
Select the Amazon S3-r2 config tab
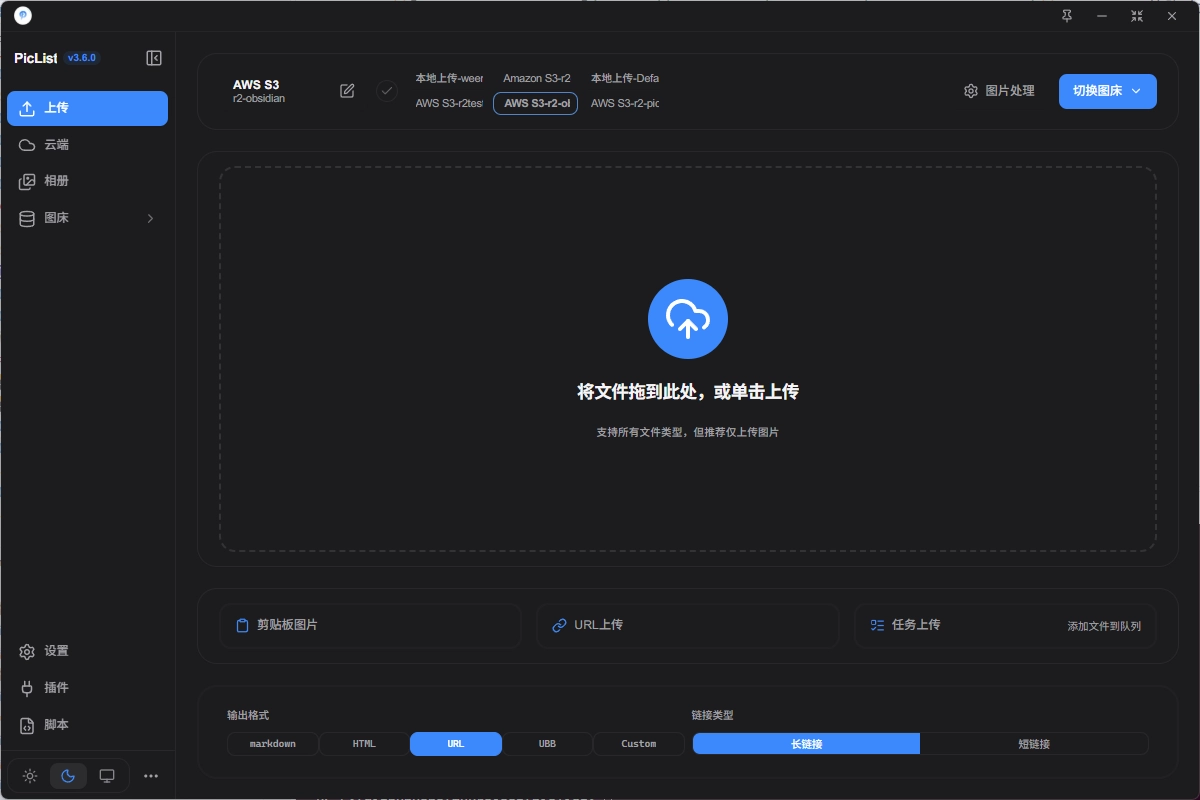coord(537,78)
